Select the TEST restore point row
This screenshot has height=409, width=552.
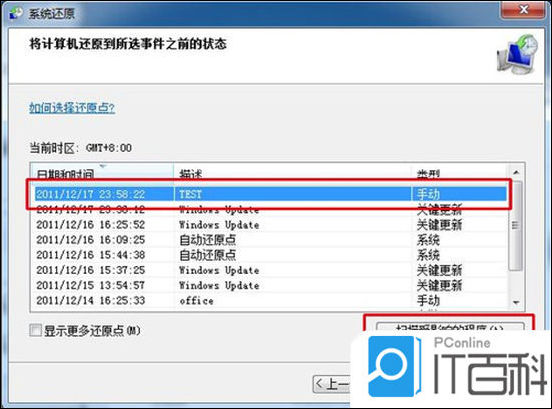point(270,194)
